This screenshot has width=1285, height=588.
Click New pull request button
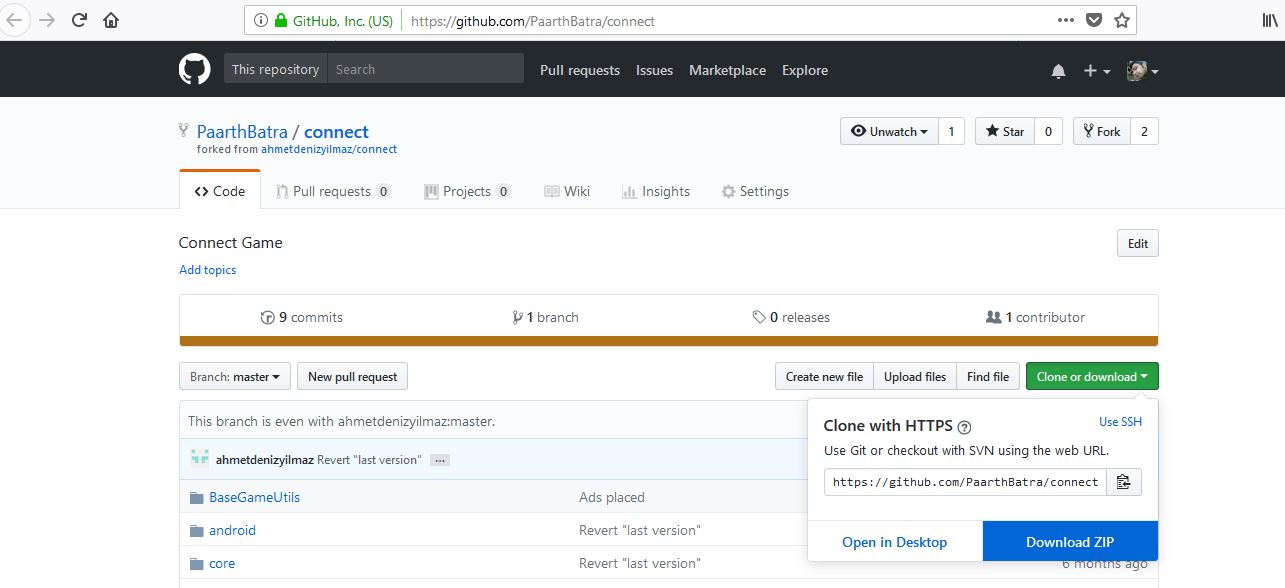click(x=352, y=377)
